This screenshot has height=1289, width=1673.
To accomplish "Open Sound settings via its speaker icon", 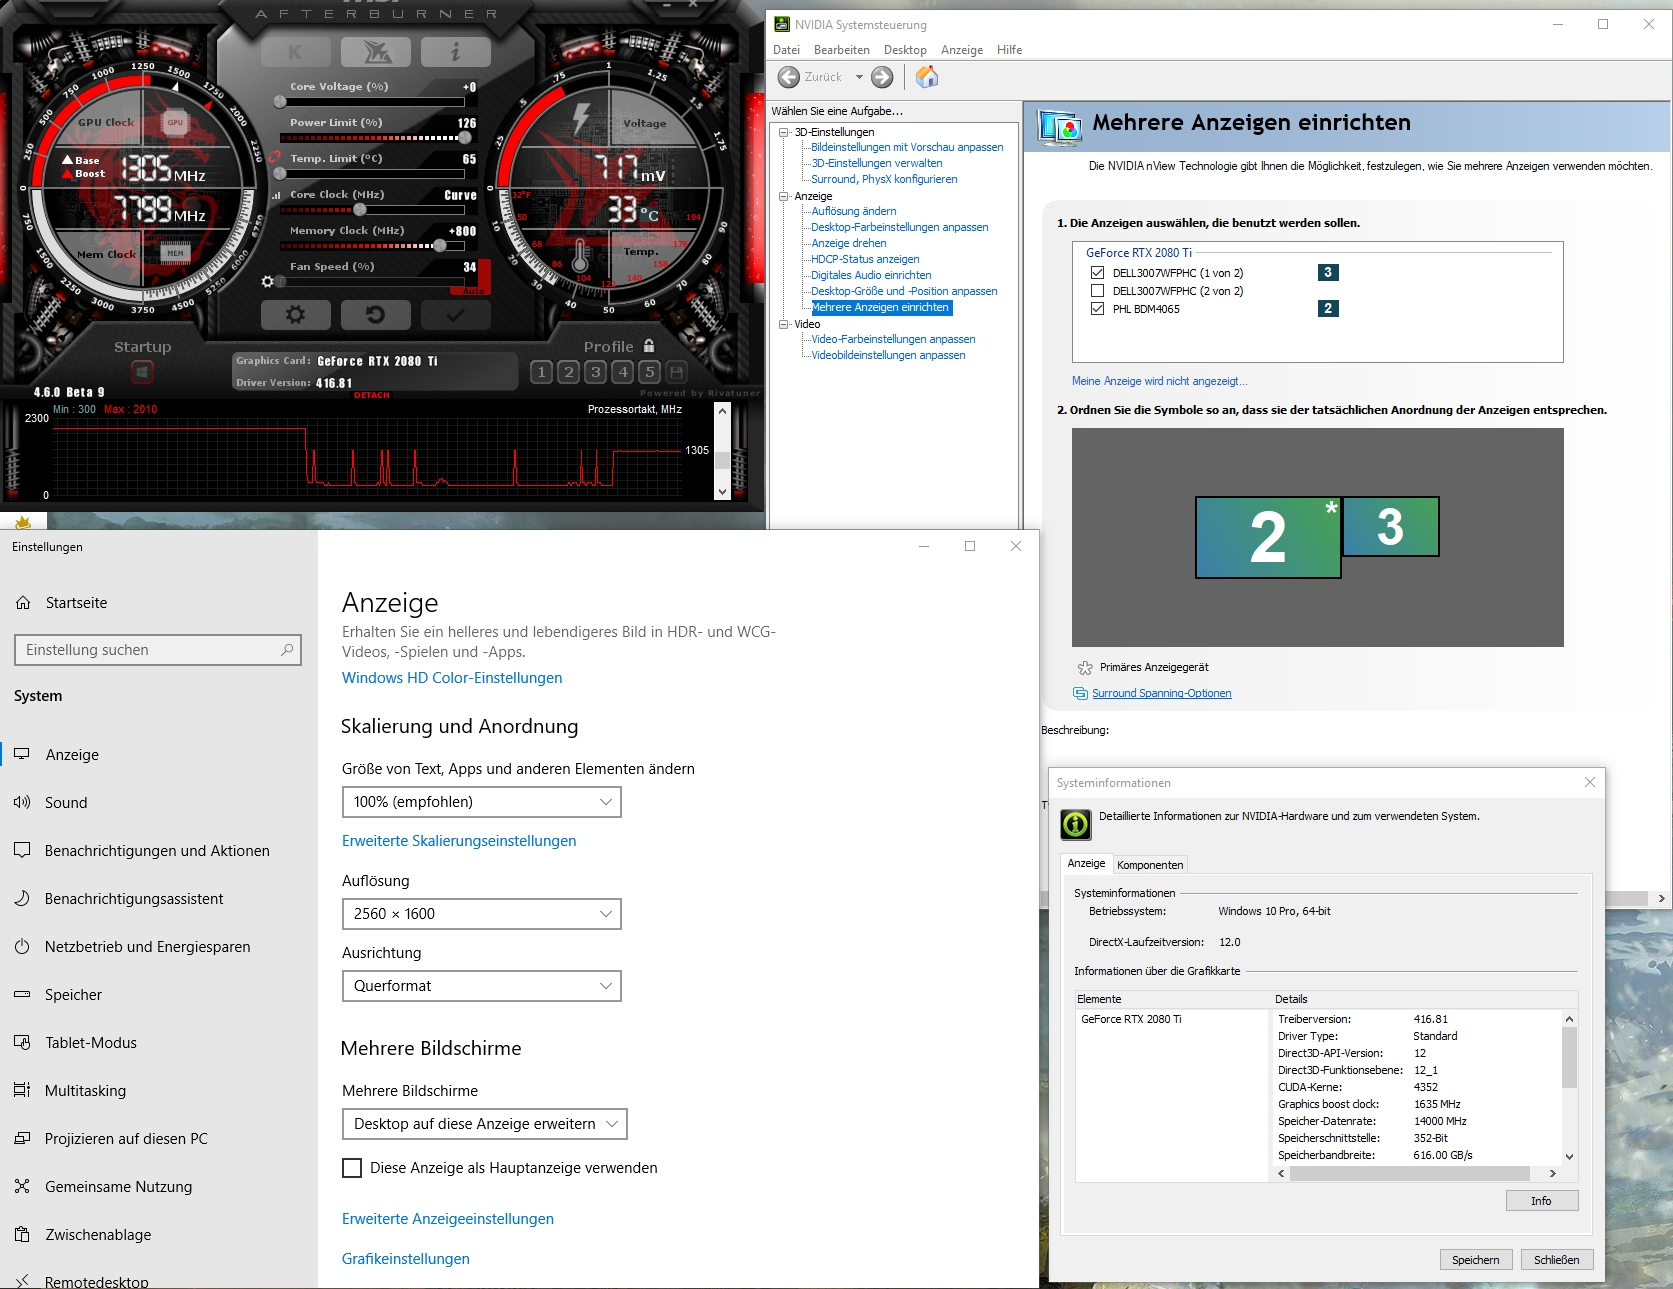I will point(22,802).
